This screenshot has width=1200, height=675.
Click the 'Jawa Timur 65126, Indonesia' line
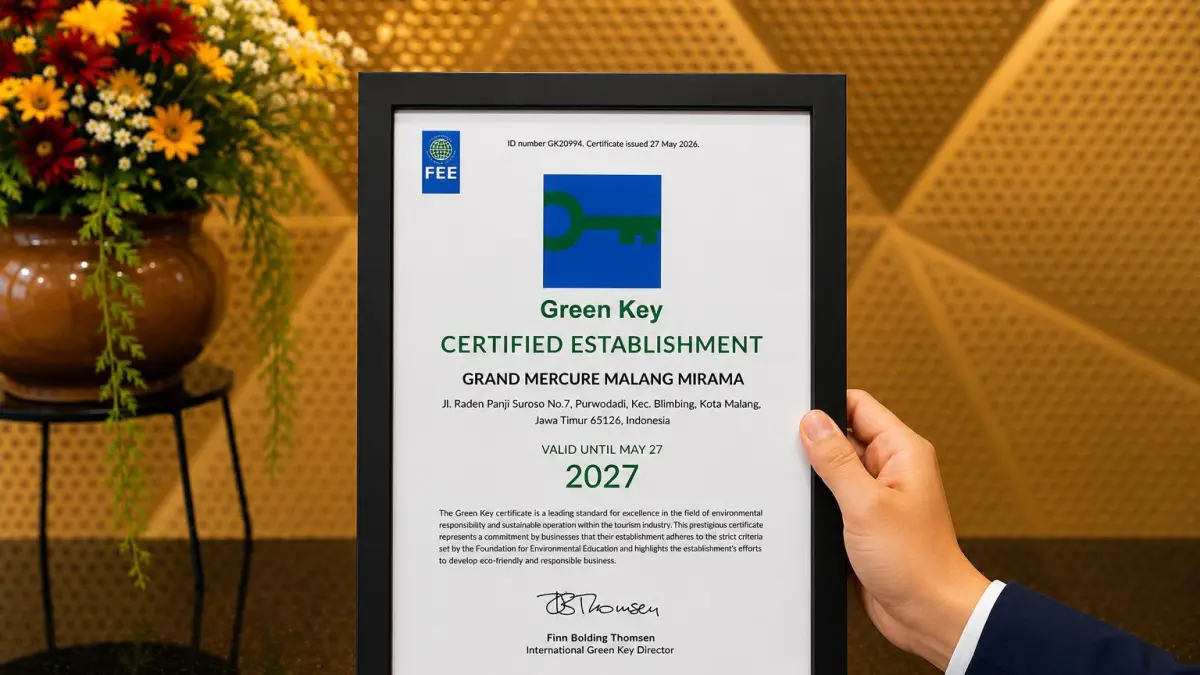[x=602, y=421]
